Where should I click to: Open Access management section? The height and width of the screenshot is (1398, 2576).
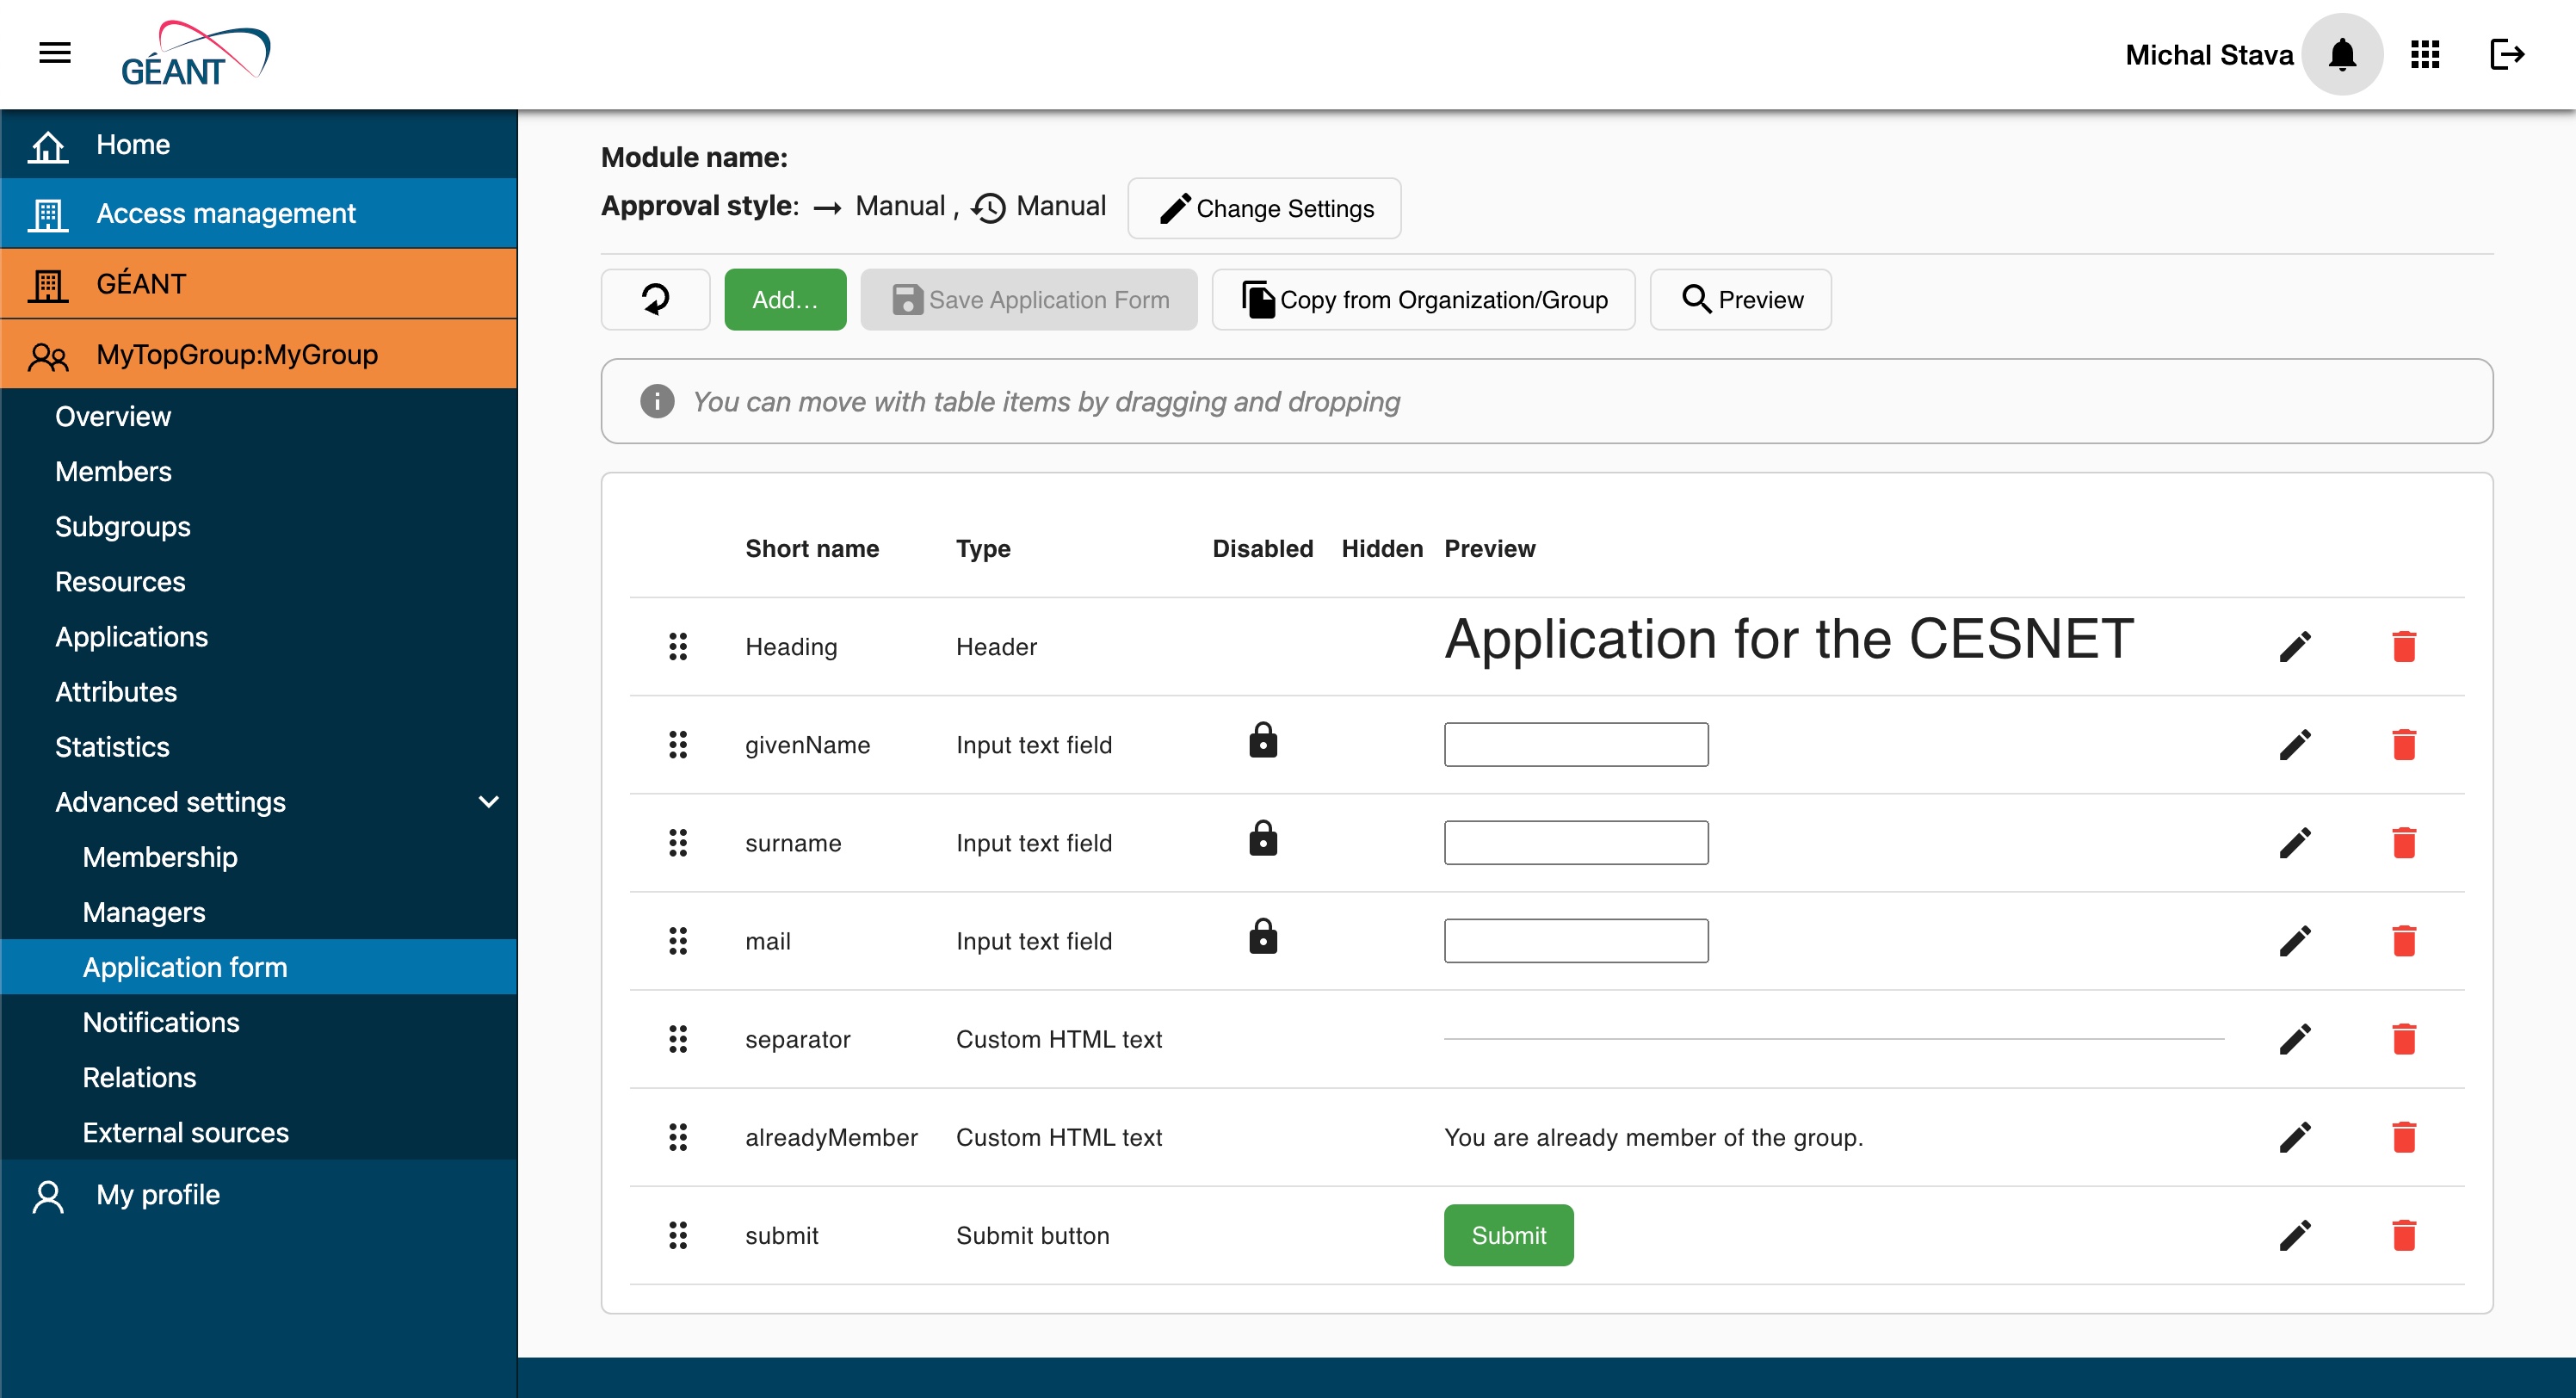pos(259,213)
